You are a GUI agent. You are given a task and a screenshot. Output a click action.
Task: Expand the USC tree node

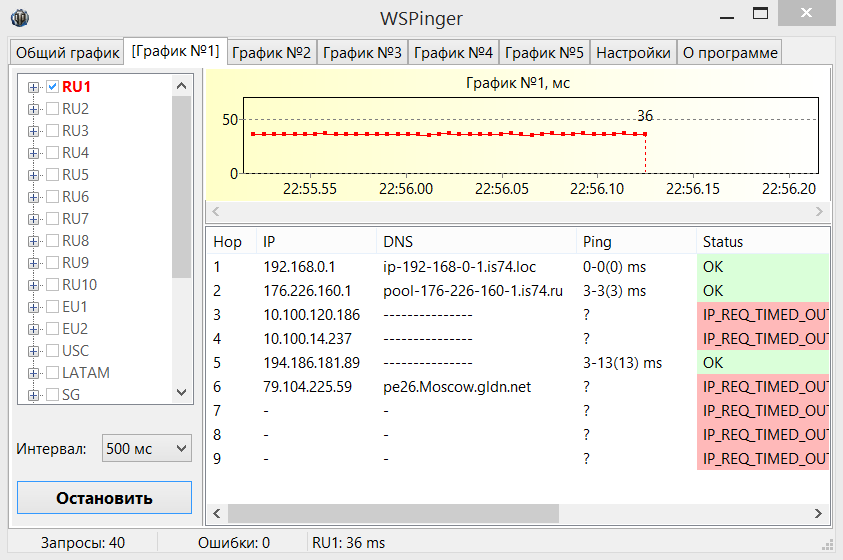coord(34,351)
